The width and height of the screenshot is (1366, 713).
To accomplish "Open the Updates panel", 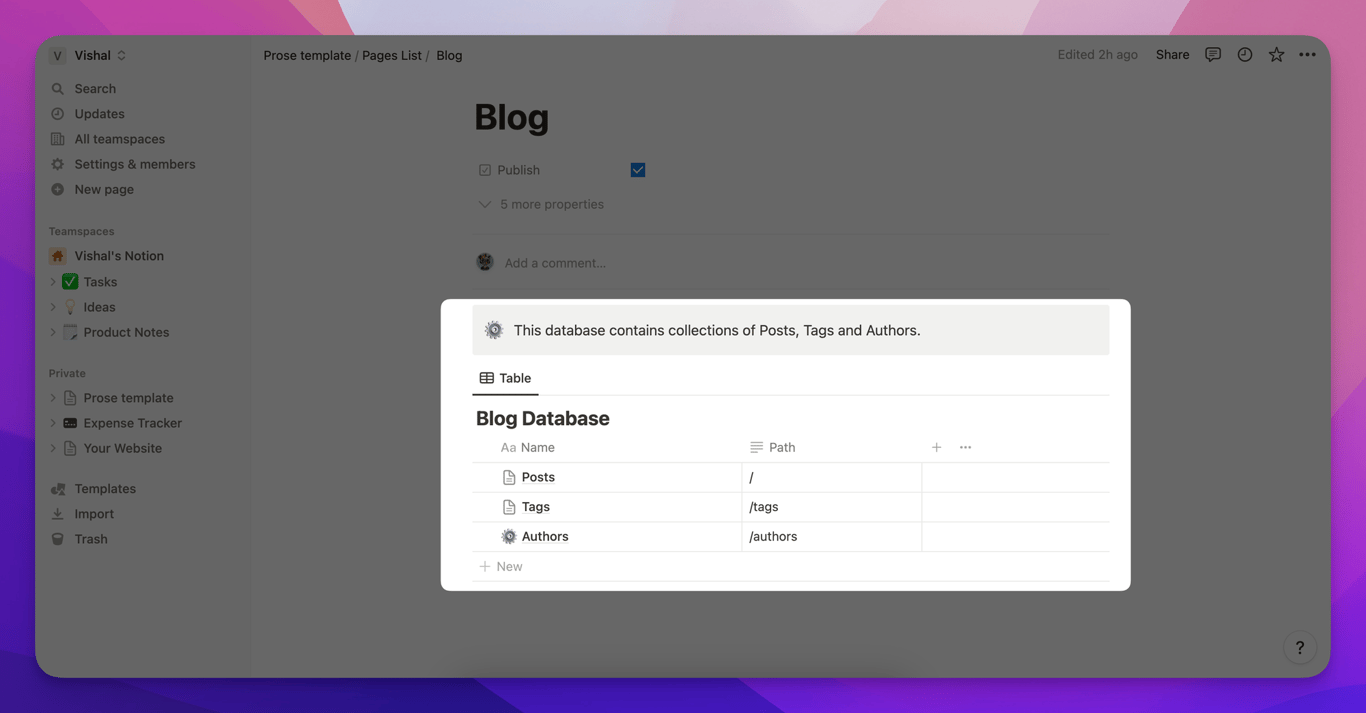I will (99, 113).
